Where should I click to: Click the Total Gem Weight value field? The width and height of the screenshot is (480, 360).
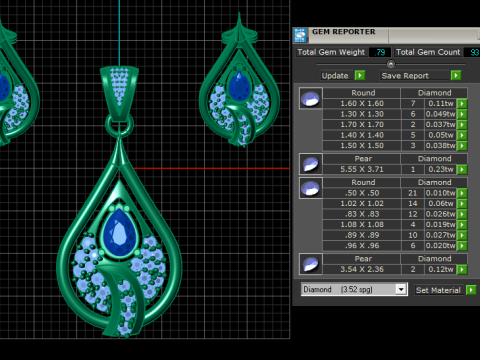tap(380, 52)
